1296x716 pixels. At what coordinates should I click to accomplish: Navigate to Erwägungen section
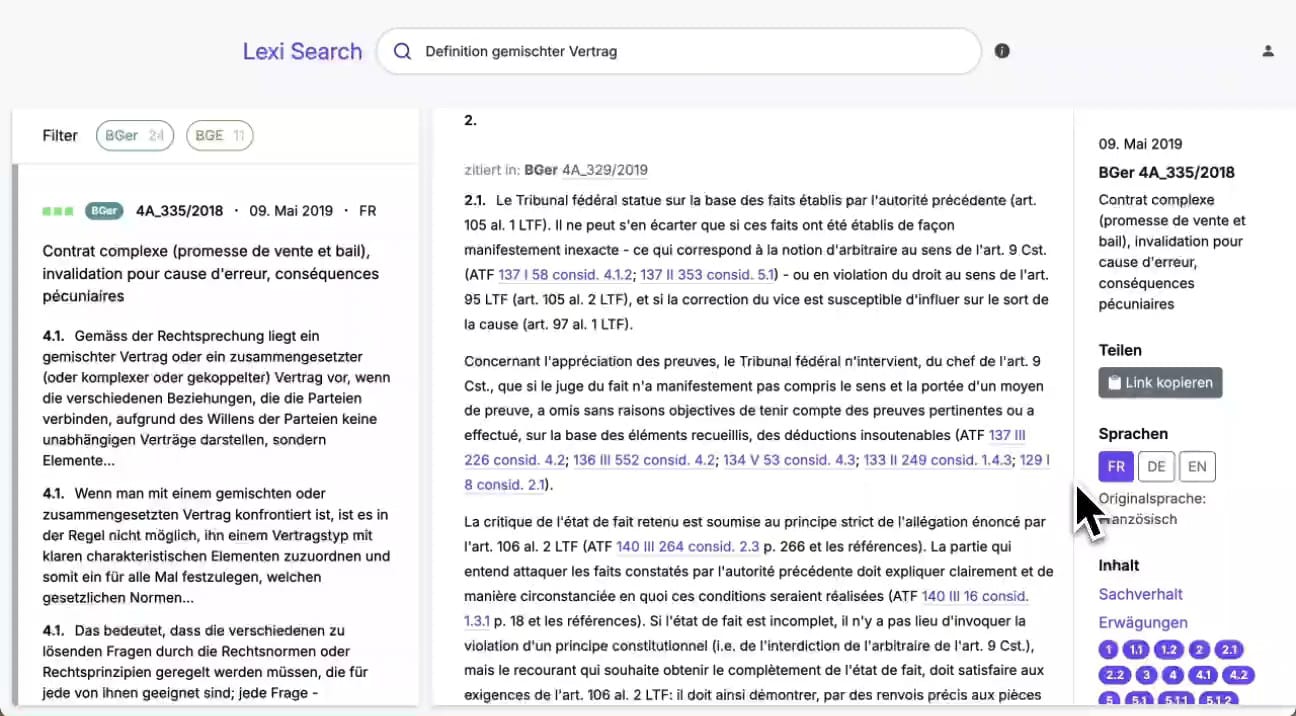coord(1143,622)
